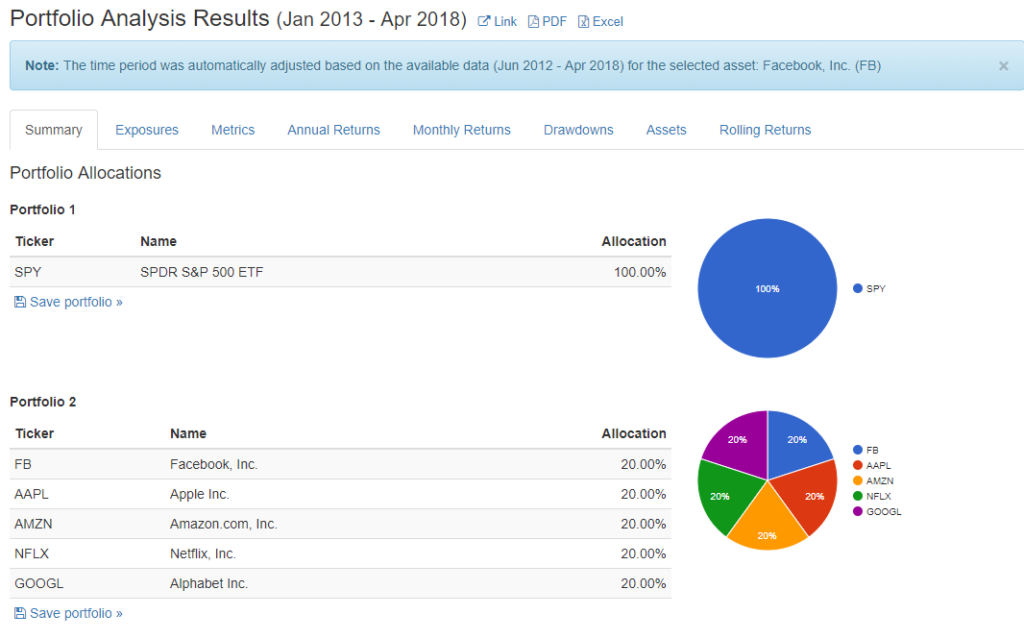Click the FB ticker cell
The image size is (1024, 639).
click(x=23, y=464)
